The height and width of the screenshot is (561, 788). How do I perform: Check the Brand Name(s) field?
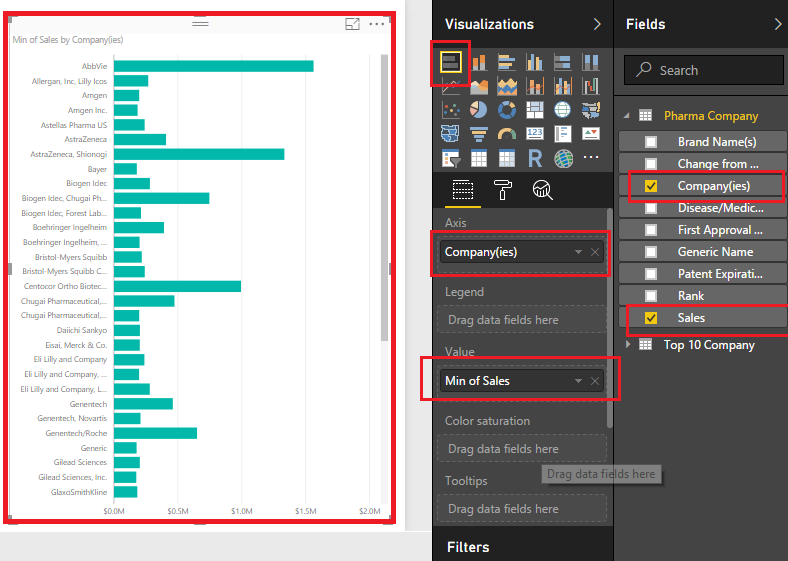(651, 142)
